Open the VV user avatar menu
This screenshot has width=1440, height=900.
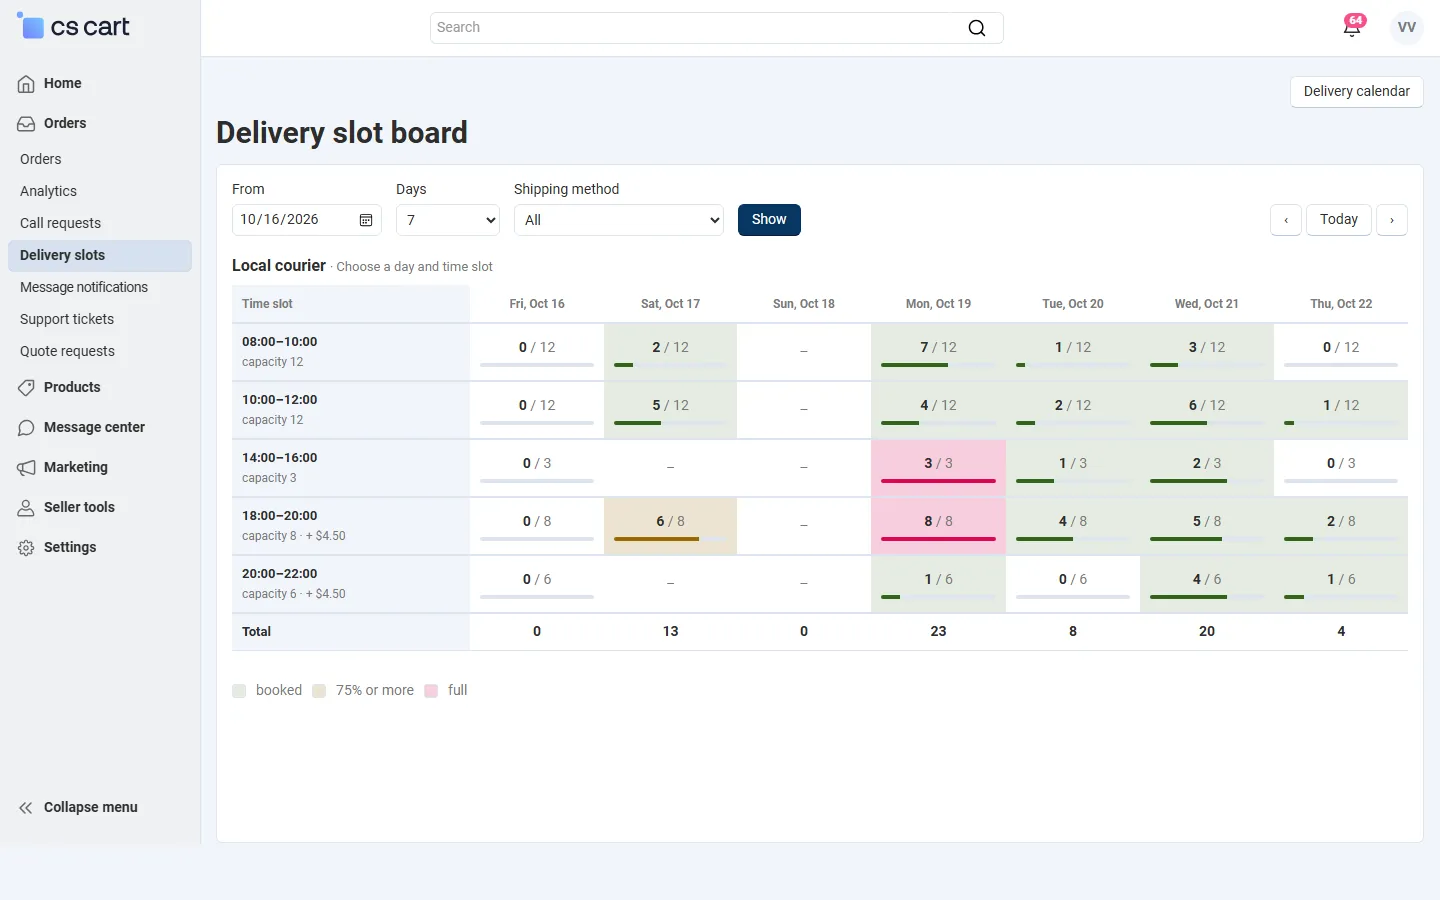pos(1406,27)
